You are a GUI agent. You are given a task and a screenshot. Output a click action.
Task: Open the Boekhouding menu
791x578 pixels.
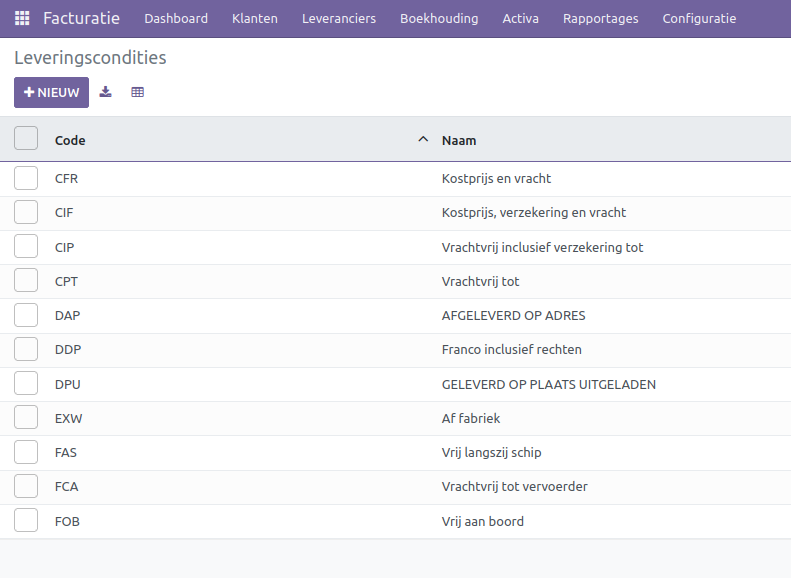tap(439, 18)
